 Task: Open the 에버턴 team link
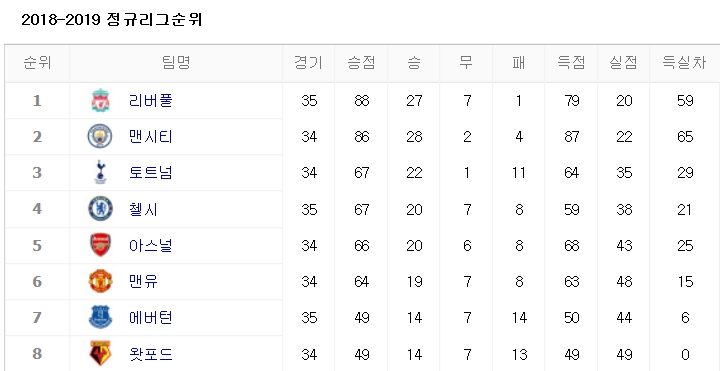(151, 318)
